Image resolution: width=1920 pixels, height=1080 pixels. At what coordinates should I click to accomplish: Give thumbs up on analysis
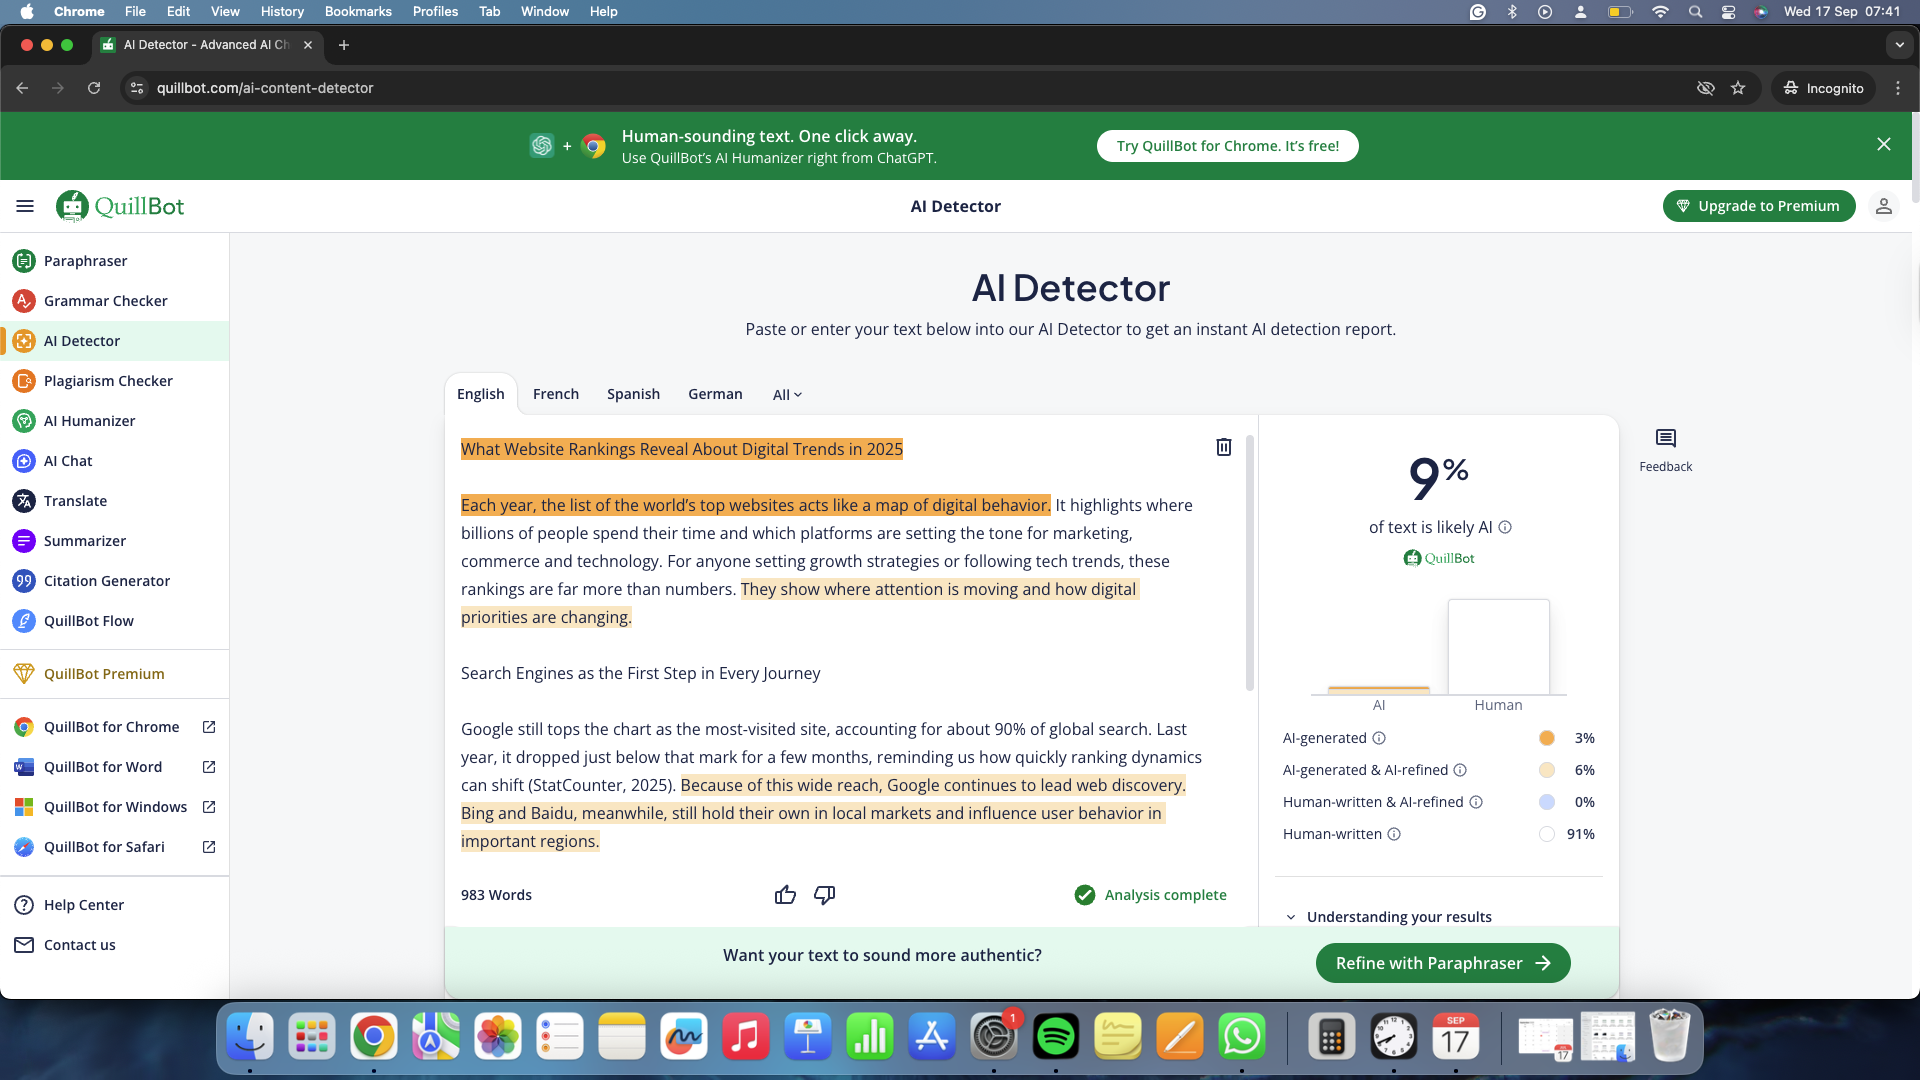tap(785, 895)
